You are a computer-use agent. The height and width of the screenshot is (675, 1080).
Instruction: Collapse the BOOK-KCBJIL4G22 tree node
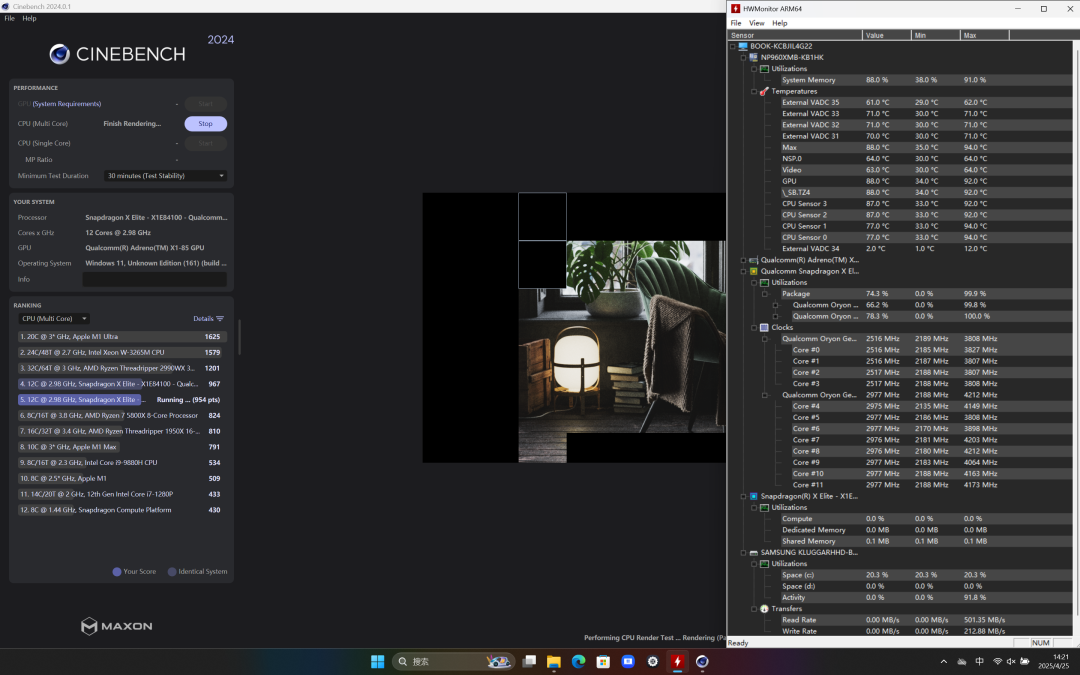733,46
